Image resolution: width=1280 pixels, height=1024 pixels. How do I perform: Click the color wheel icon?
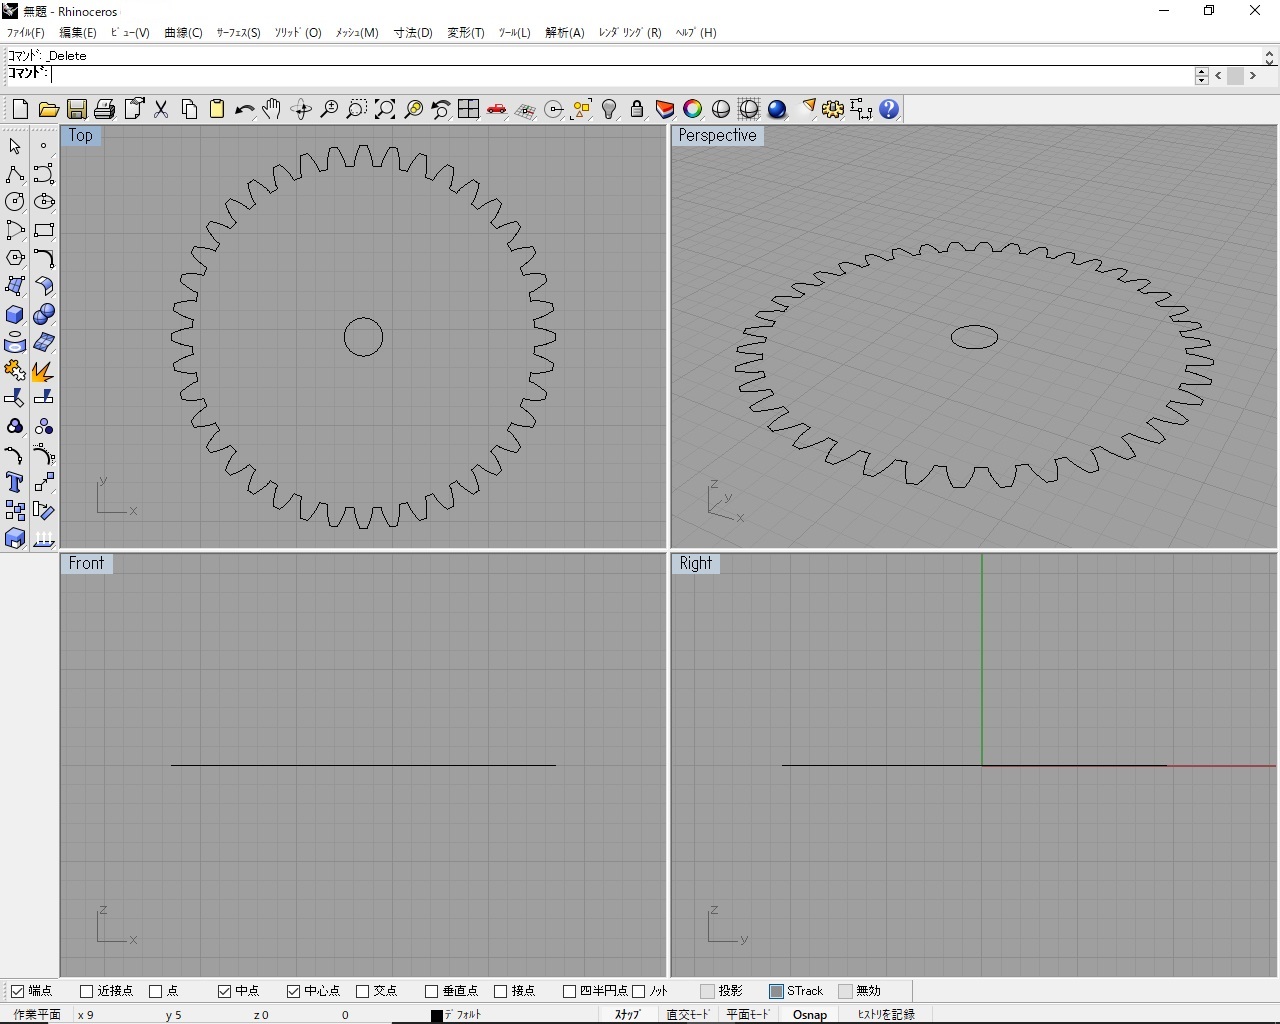(x=693, y=109)
